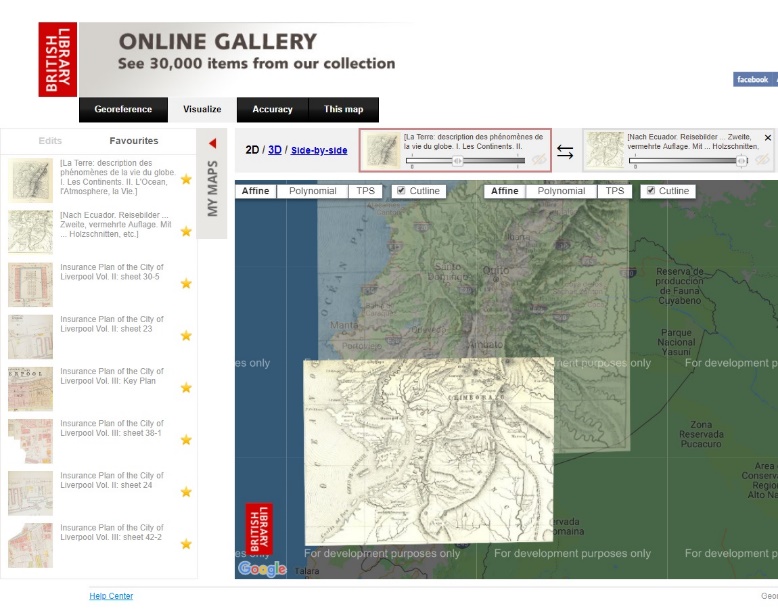Open the Accuracy tab
Image resolution: width=778 pixels, height=609 pixels.
272,109
